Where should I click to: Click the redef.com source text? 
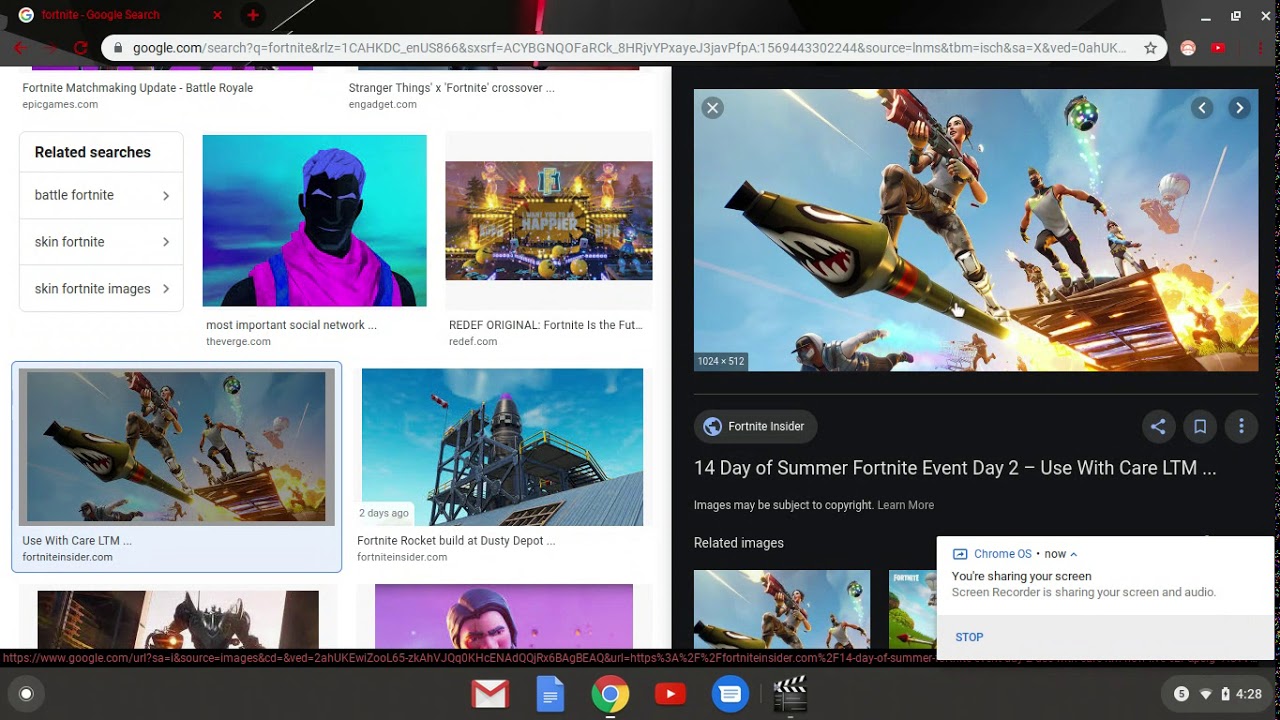(x=473, y=341)
